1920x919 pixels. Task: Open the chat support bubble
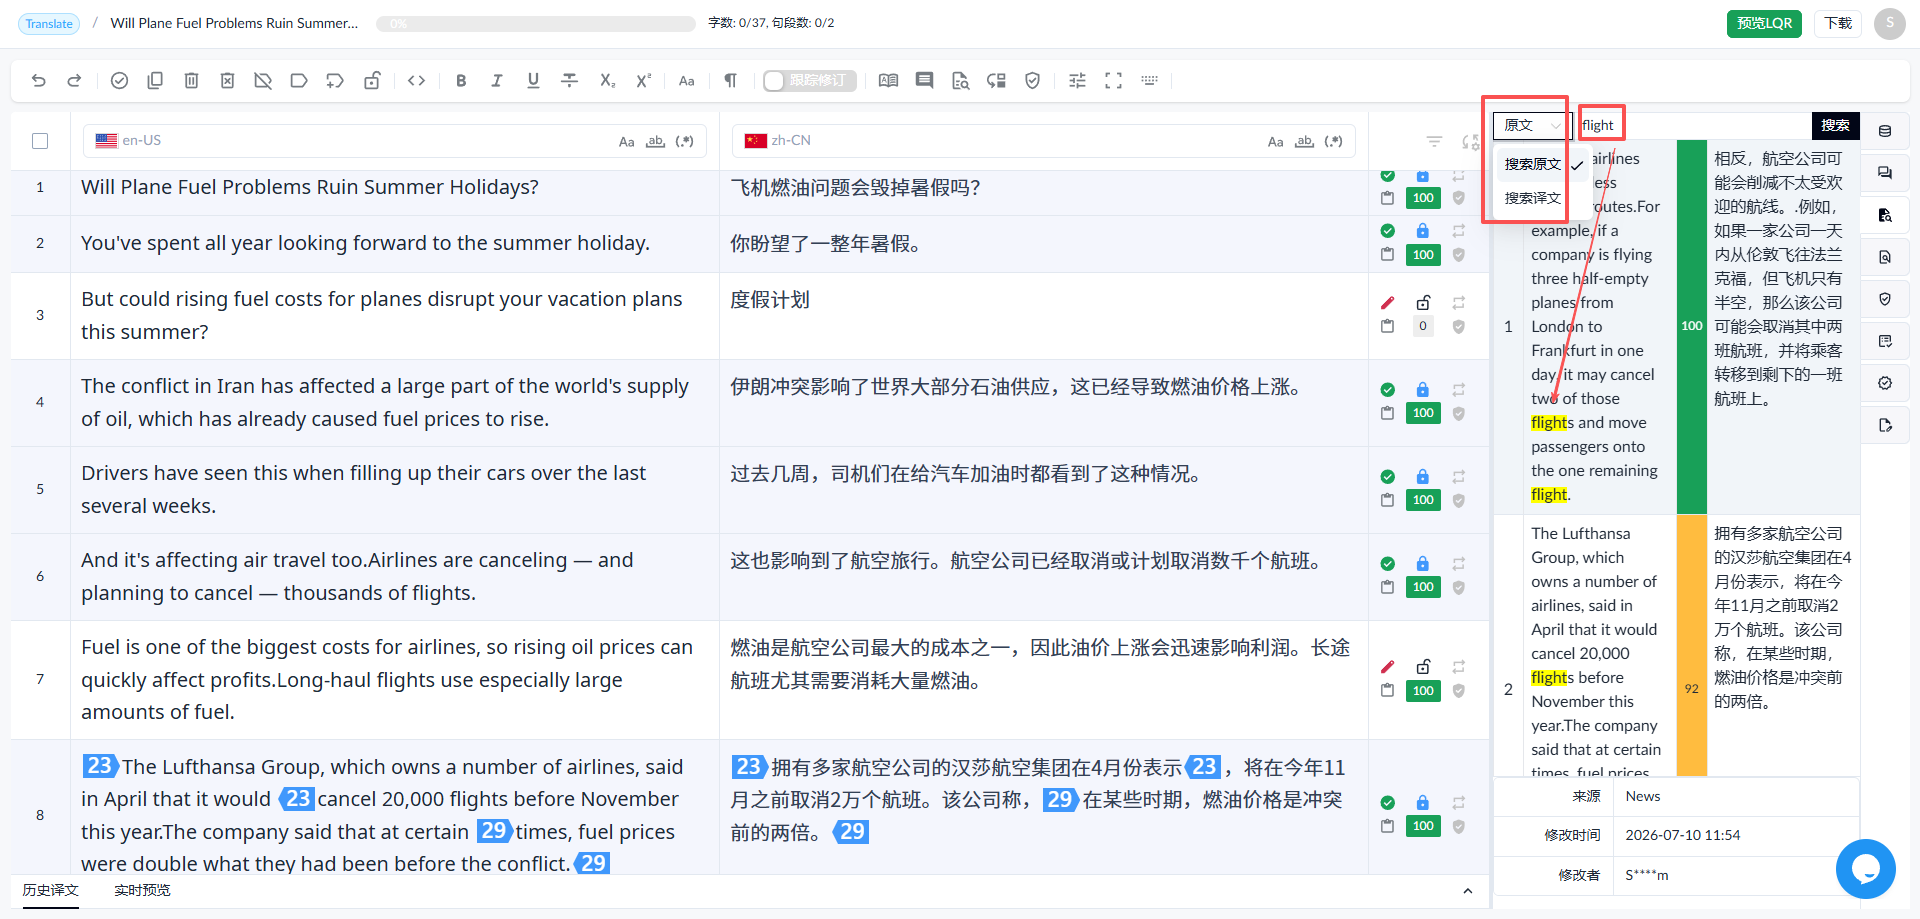click(x=1866, y=869)
